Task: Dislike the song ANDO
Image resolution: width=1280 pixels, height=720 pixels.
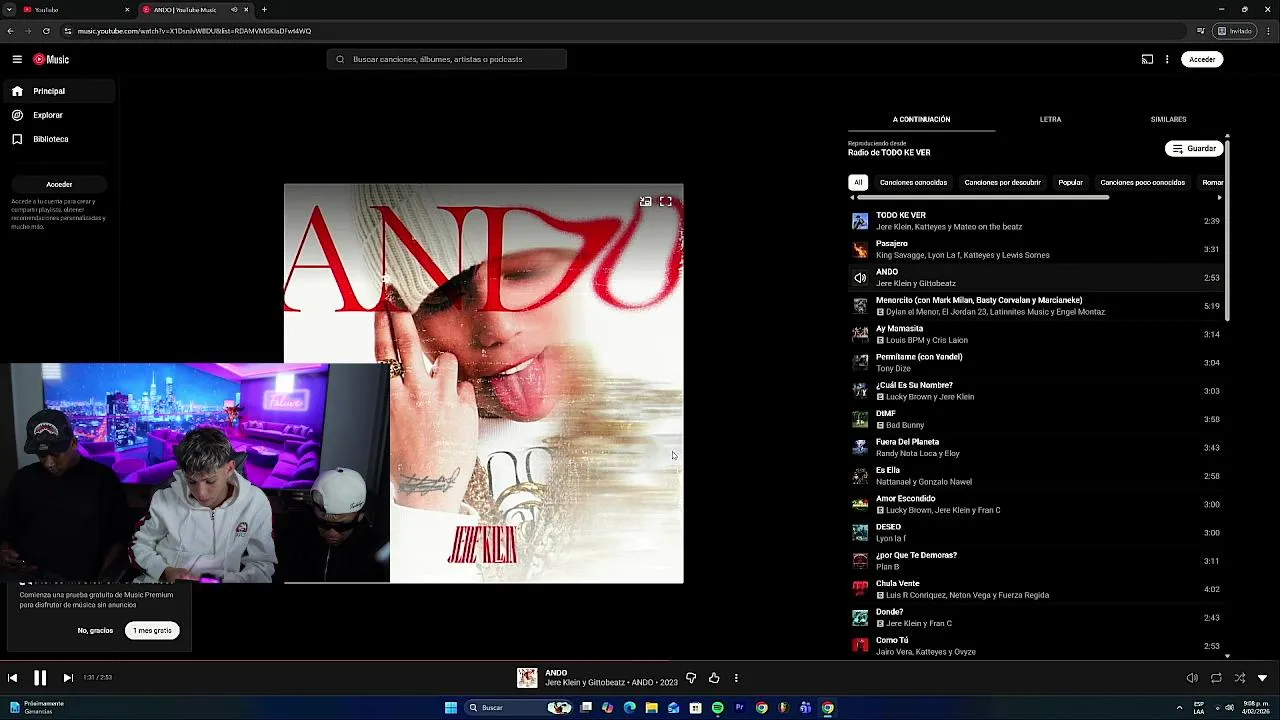Action: (x=691, y=678)
